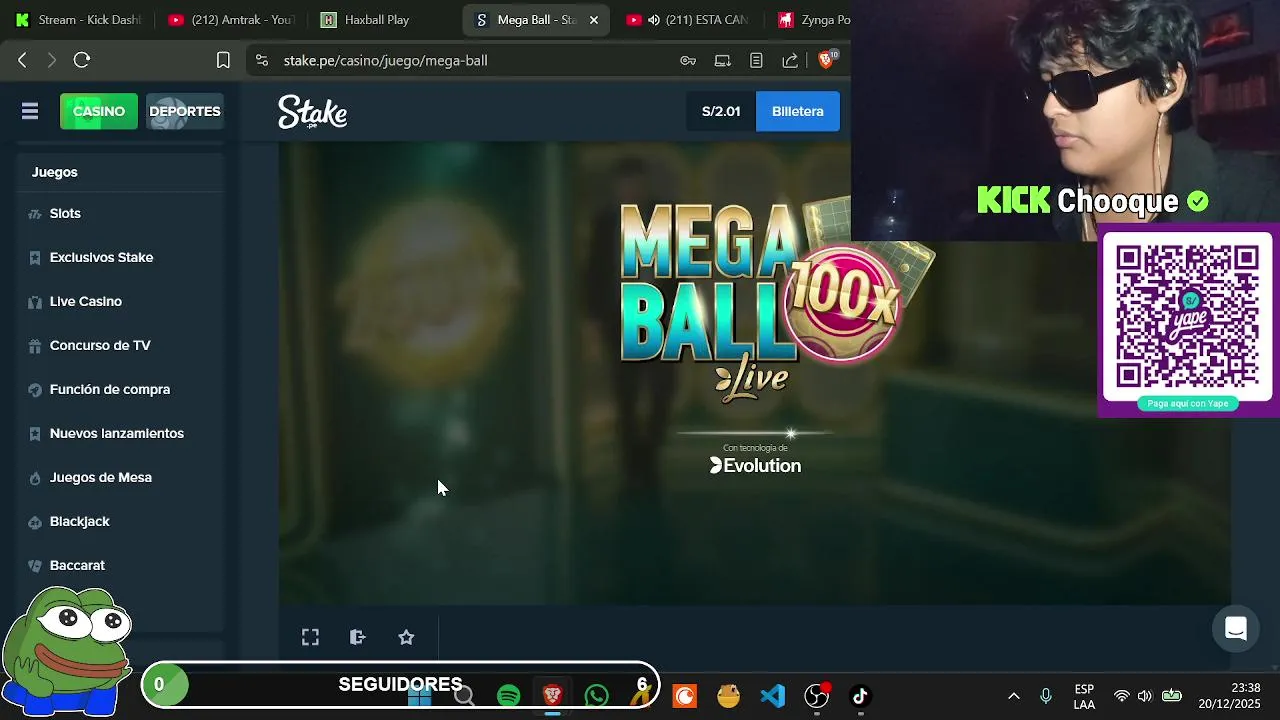The width and height of the screenshot is (1280, 720).
Task: Switch to the CASINO section
Action: click(99, 111)
